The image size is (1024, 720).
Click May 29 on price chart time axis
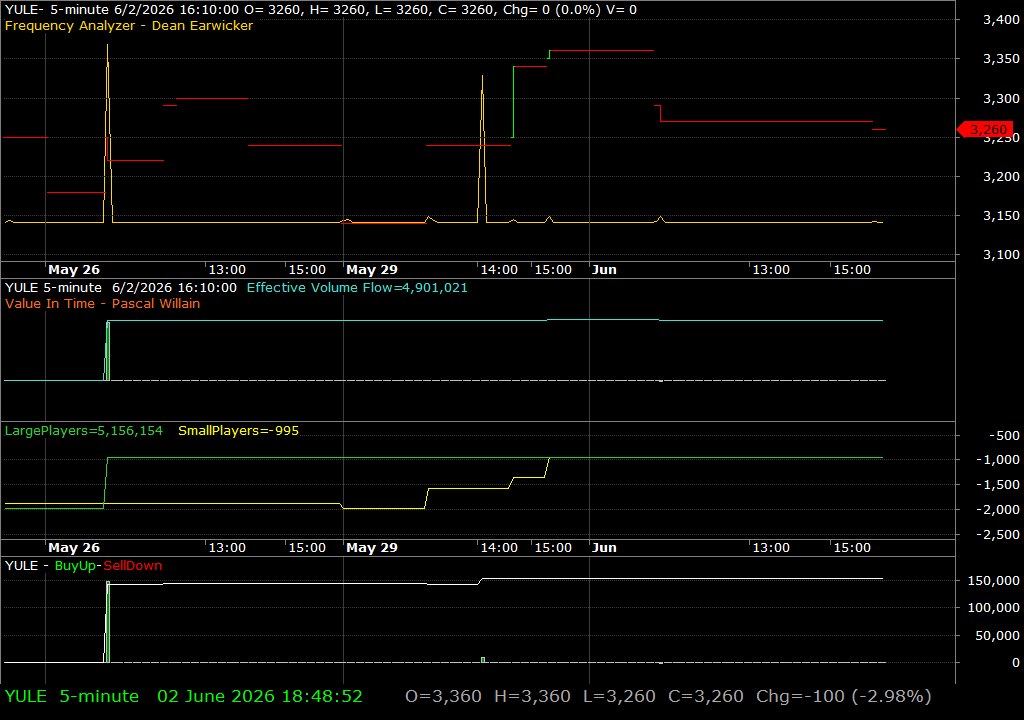[x=372, y=269]
